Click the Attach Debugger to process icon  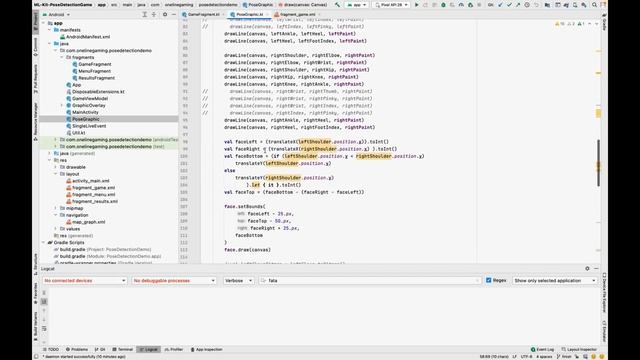tap(470, 5)
